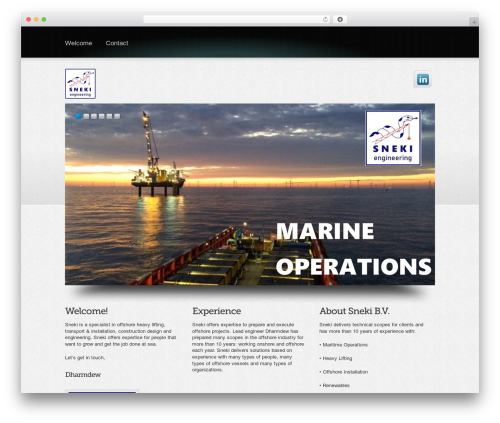
Task: Click the Dharmdew signature text
Action: tap(83, 375)
